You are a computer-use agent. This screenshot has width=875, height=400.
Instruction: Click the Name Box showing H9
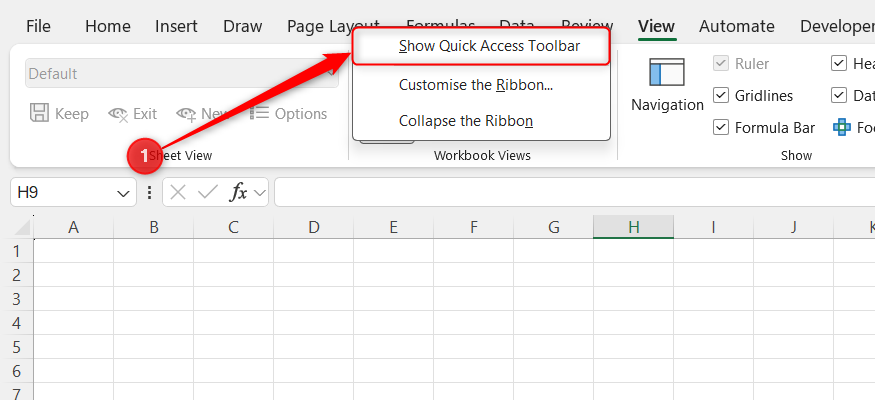click(x=73, y=192)
